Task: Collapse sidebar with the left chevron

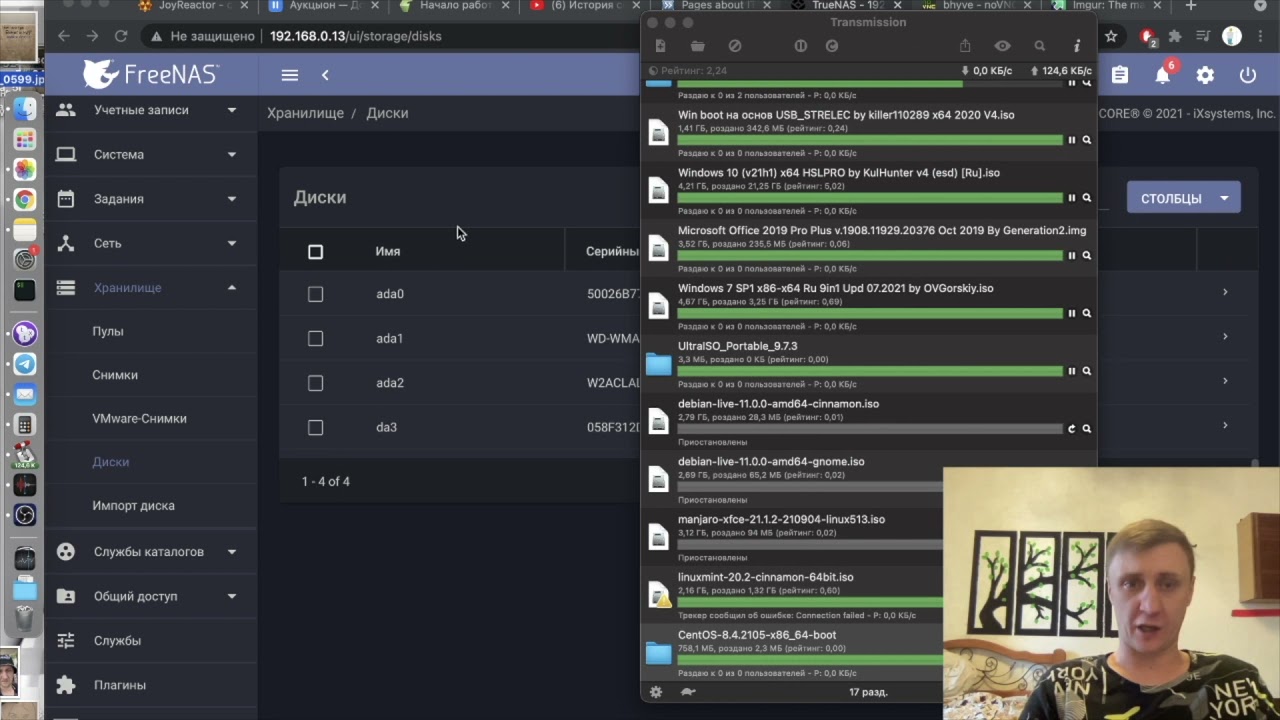Action: pyautogui.click(x=325, y=75)
